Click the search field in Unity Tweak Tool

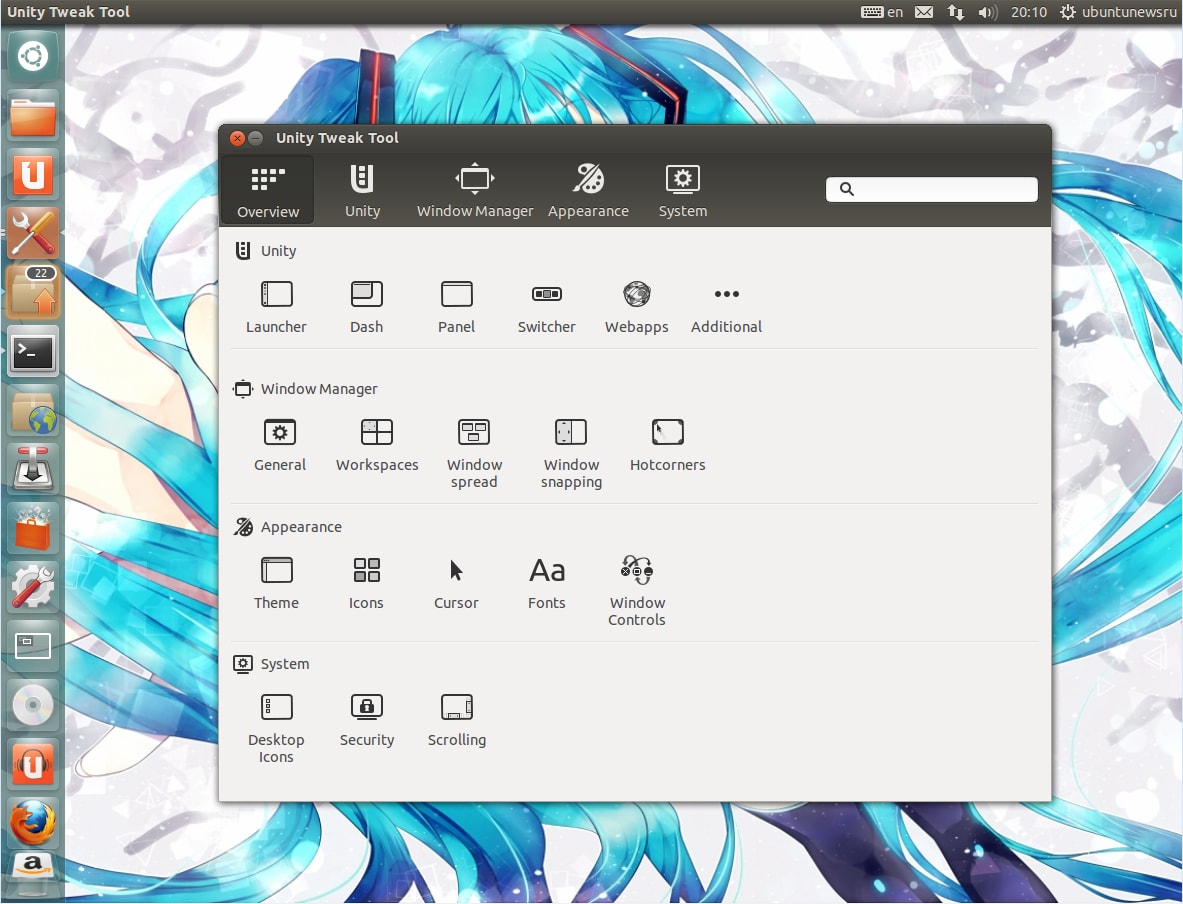pos(932,189)
